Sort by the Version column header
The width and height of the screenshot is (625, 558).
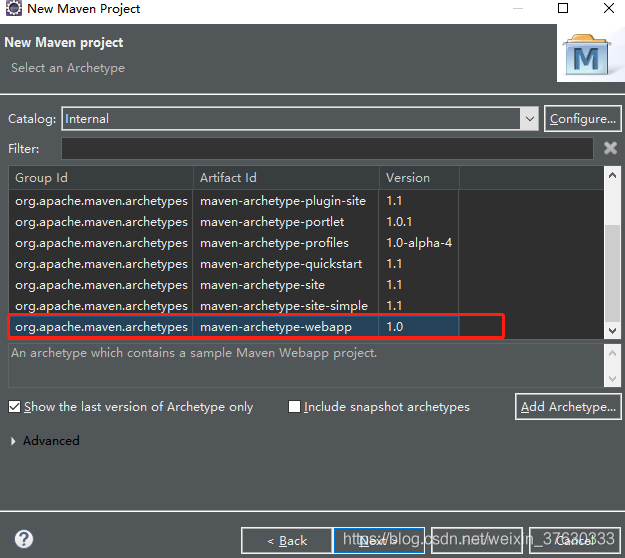(419, 178)
